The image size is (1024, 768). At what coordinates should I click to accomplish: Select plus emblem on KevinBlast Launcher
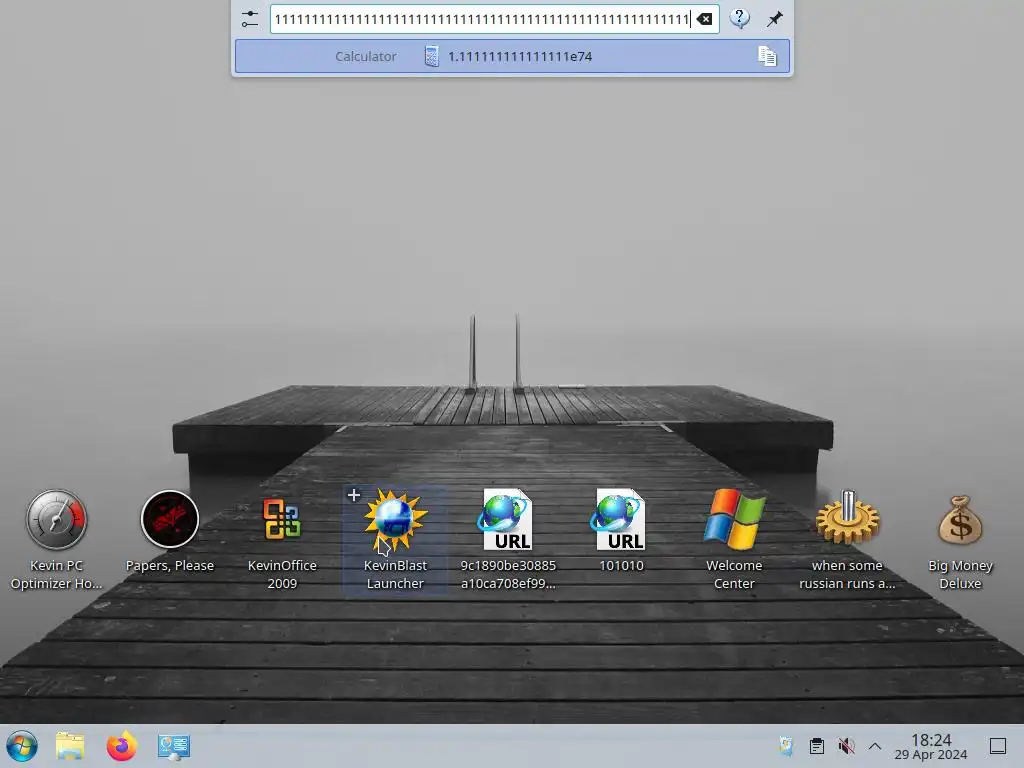tap(353, 495)
